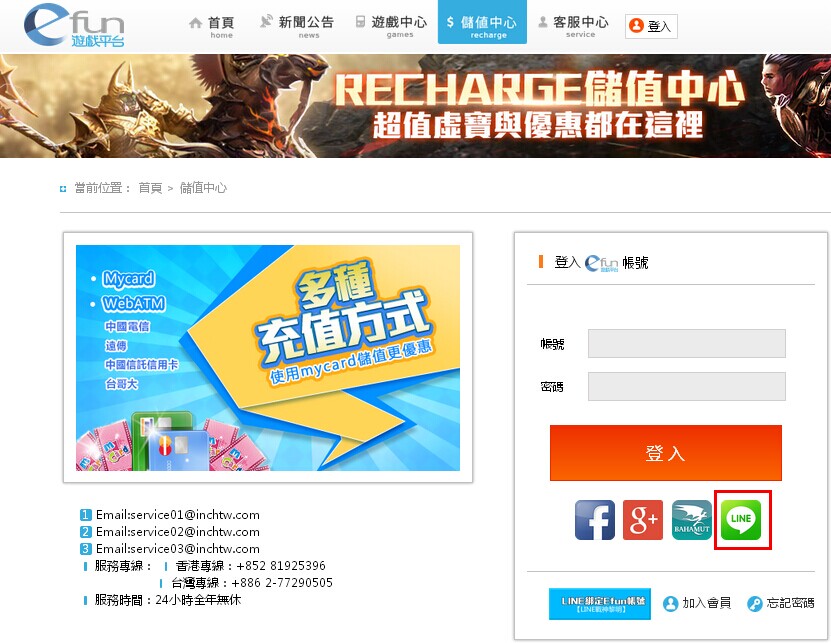Go to 新聞公告 news section
The image size is (831, 643).
(x=296, y=26)
